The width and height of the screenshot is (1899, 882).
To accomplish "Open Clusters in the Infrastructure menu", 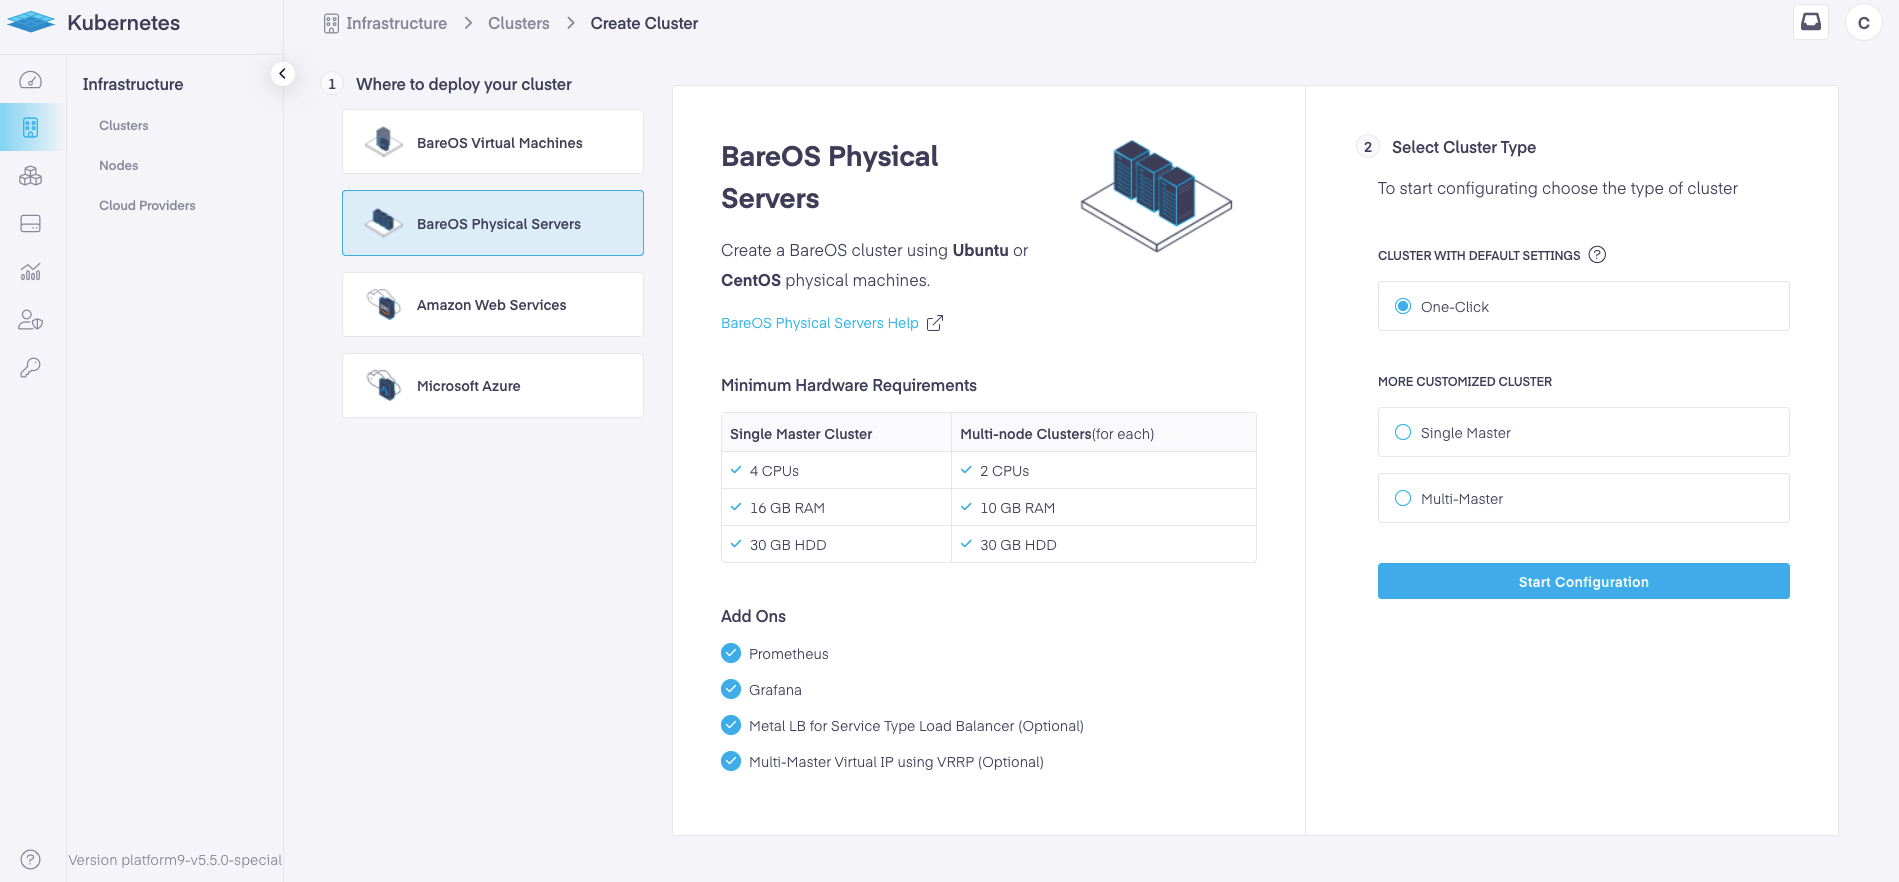I will (124, 125).
